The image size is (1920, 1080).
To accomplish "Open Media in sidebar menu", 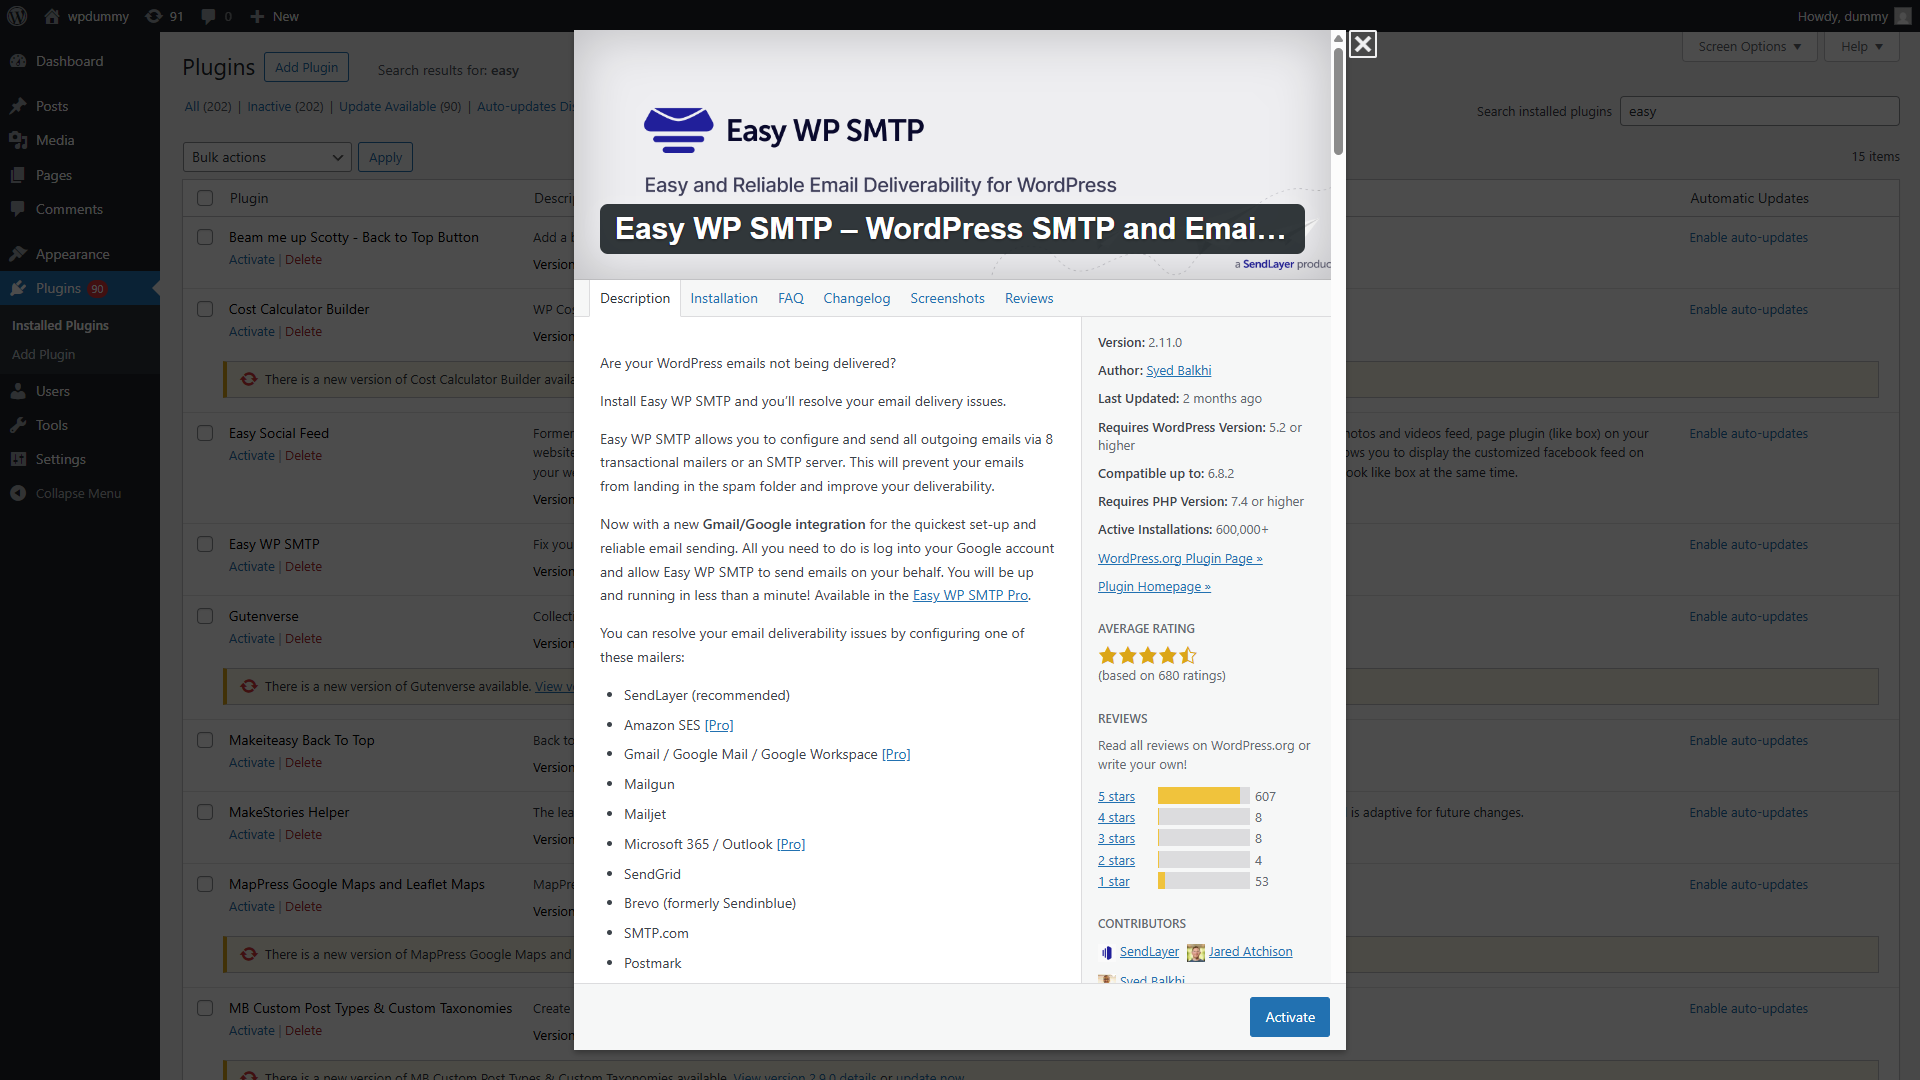I will click(80, 140).
